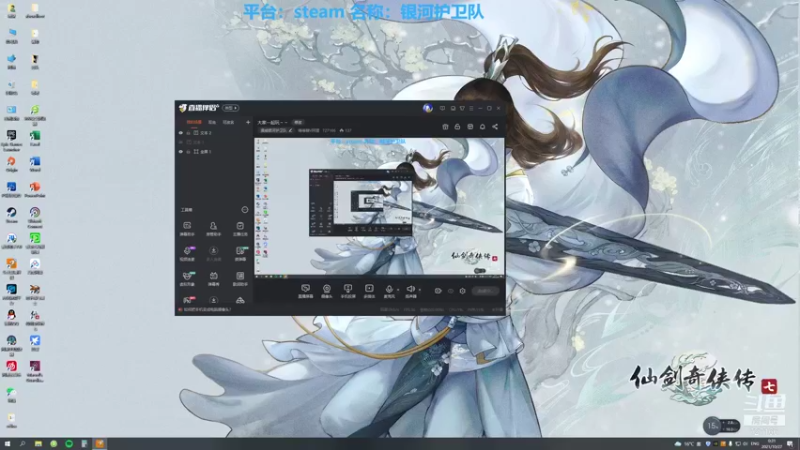Click the ENG input language indicator
The image size is (800, 450).
(x=755, y=444)
